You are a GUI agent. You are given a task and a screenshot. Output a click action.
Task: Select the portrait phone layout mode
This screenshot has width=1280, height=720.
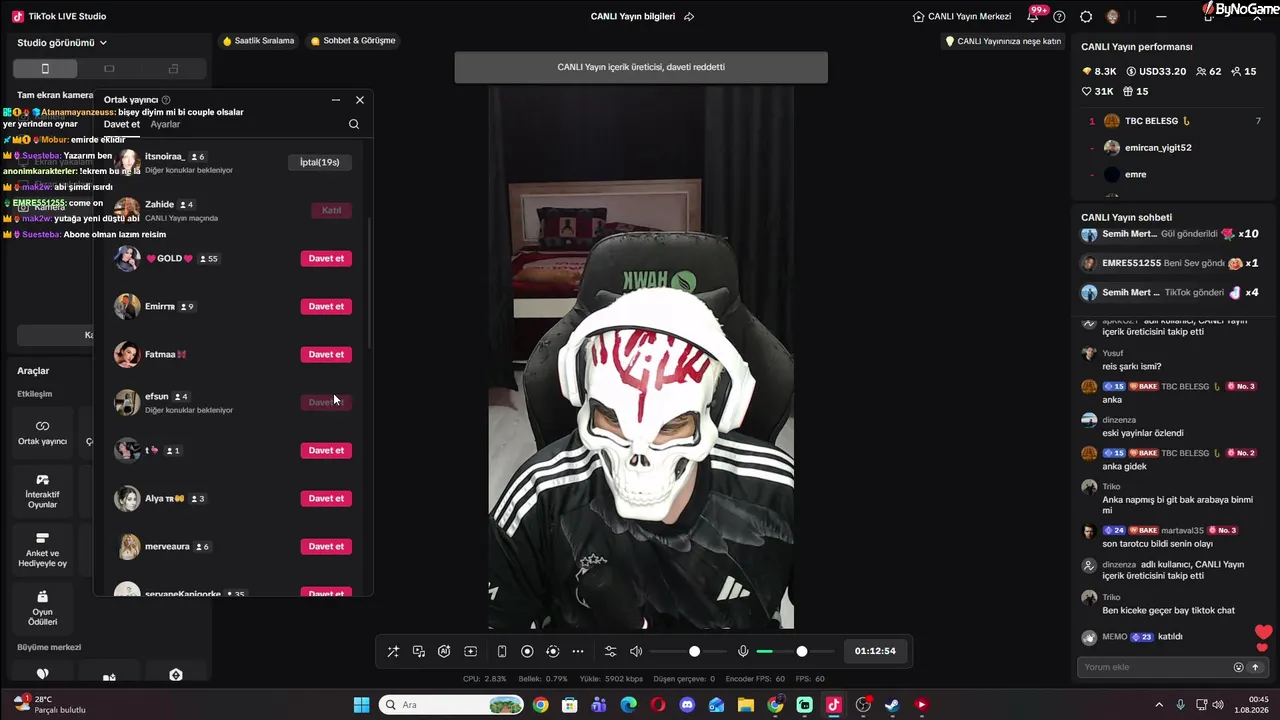45,69
